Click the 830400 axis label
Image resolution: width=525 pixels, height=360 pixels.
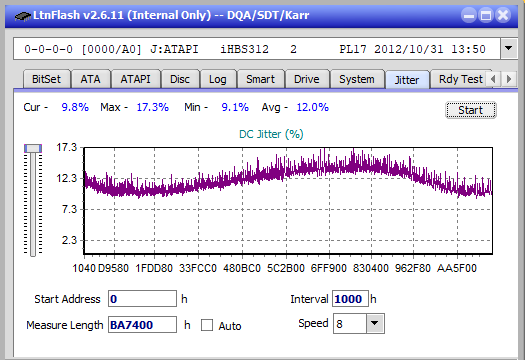[371, 268]
